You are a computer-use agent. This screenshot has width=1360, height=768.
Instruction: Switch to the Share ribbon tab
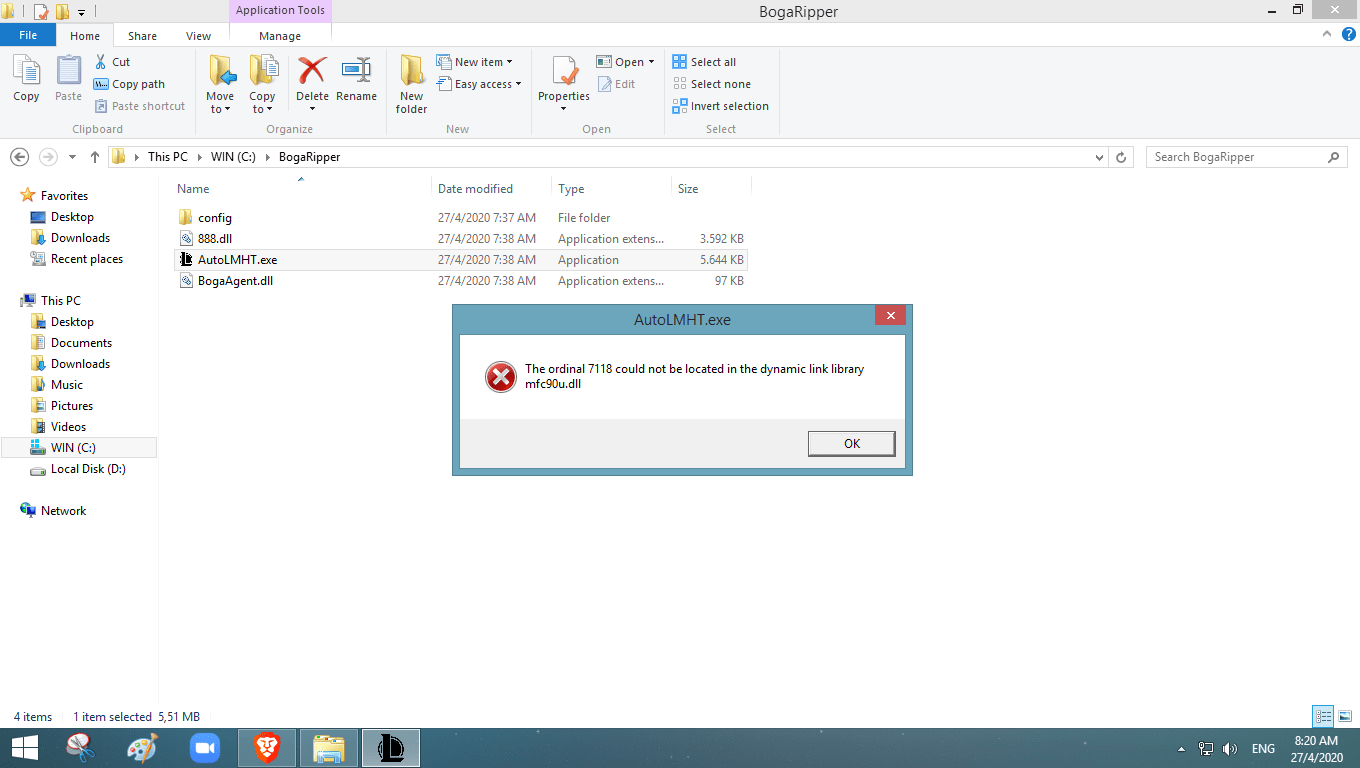(x=142, y=36)
